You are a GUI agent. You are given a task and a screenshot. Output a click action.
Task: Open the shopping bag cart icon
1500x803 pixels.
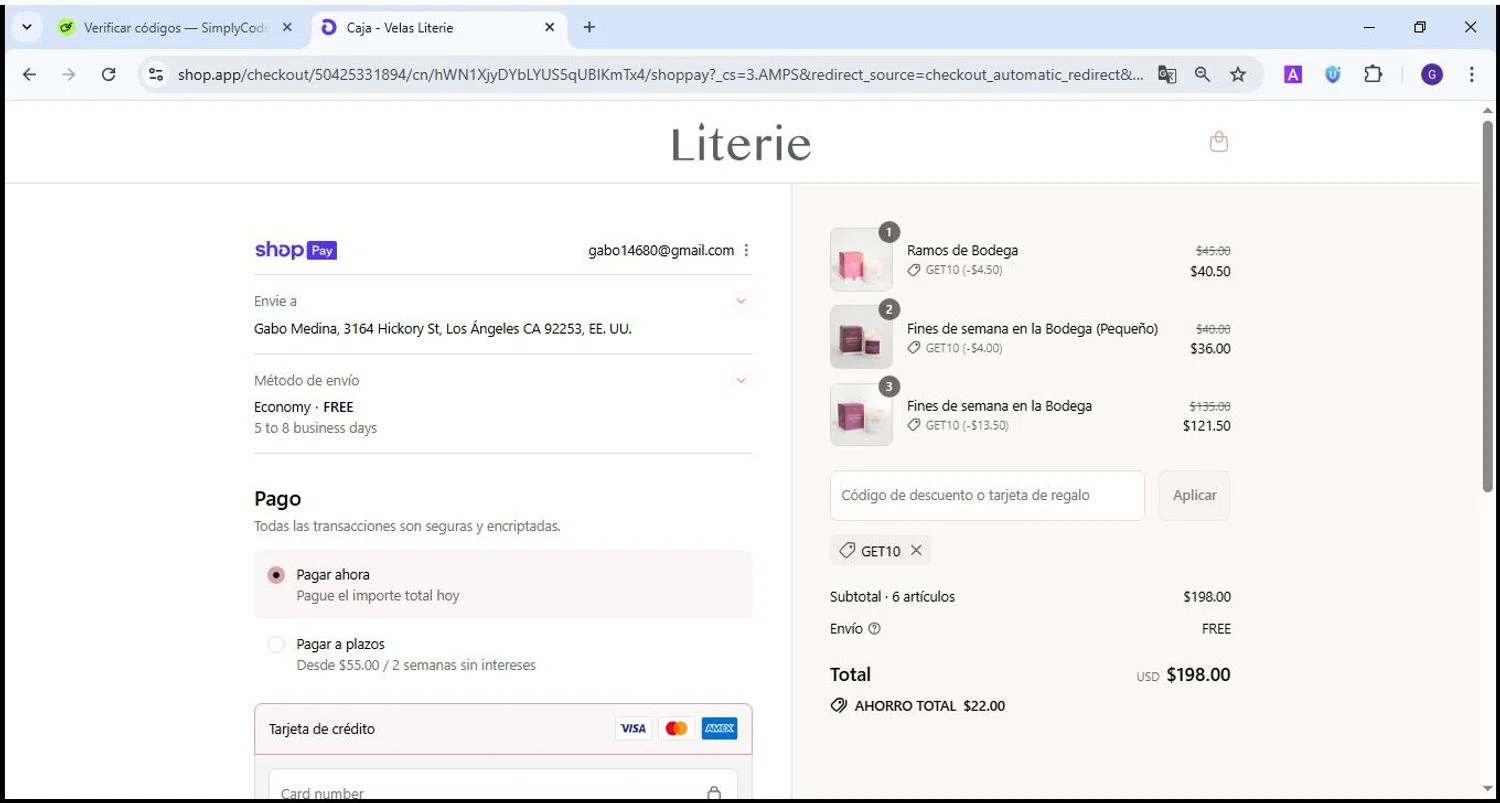pyautogui.click(x=1218, y=142)
